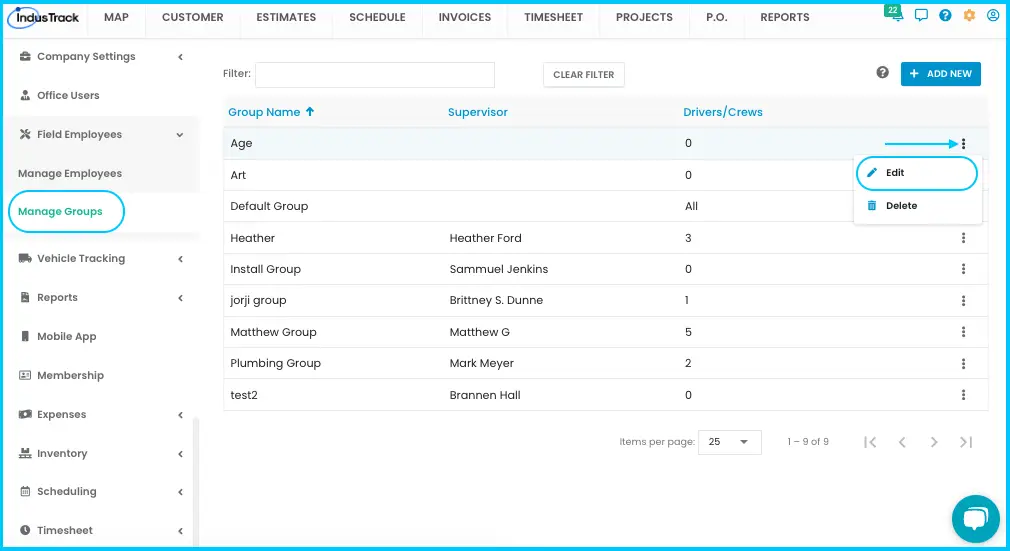Open the three-dot menu for Heather row
The image size is (1010, 551).
click(x=963, y=238)
